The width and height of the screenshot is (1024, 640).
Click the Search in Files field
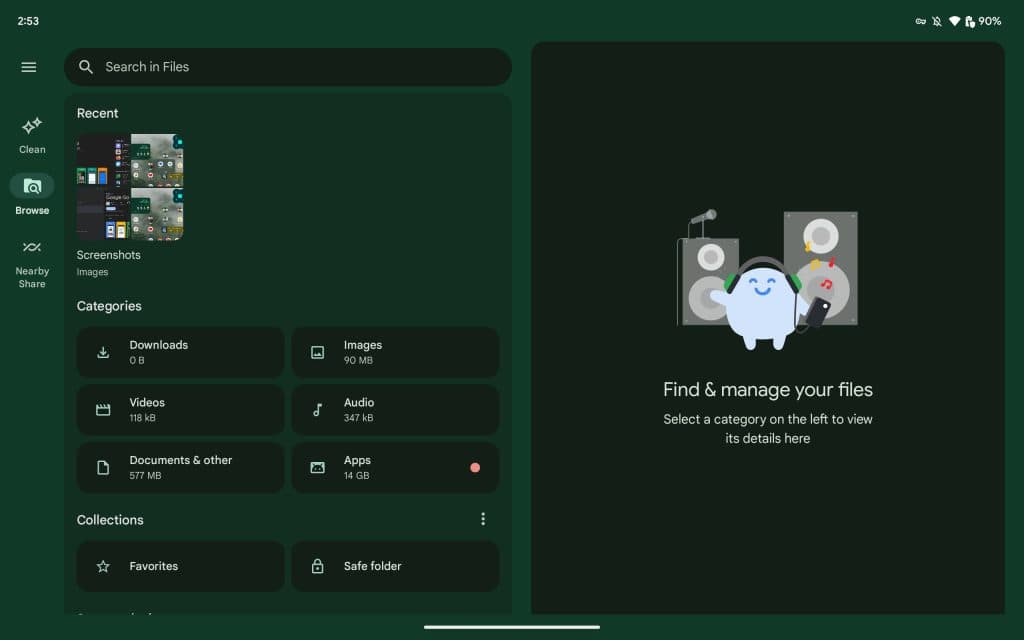288,67
